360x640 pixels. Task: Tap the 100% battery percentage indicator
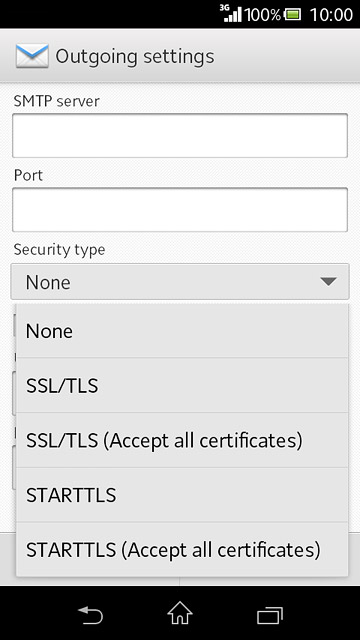pos(263,15)
